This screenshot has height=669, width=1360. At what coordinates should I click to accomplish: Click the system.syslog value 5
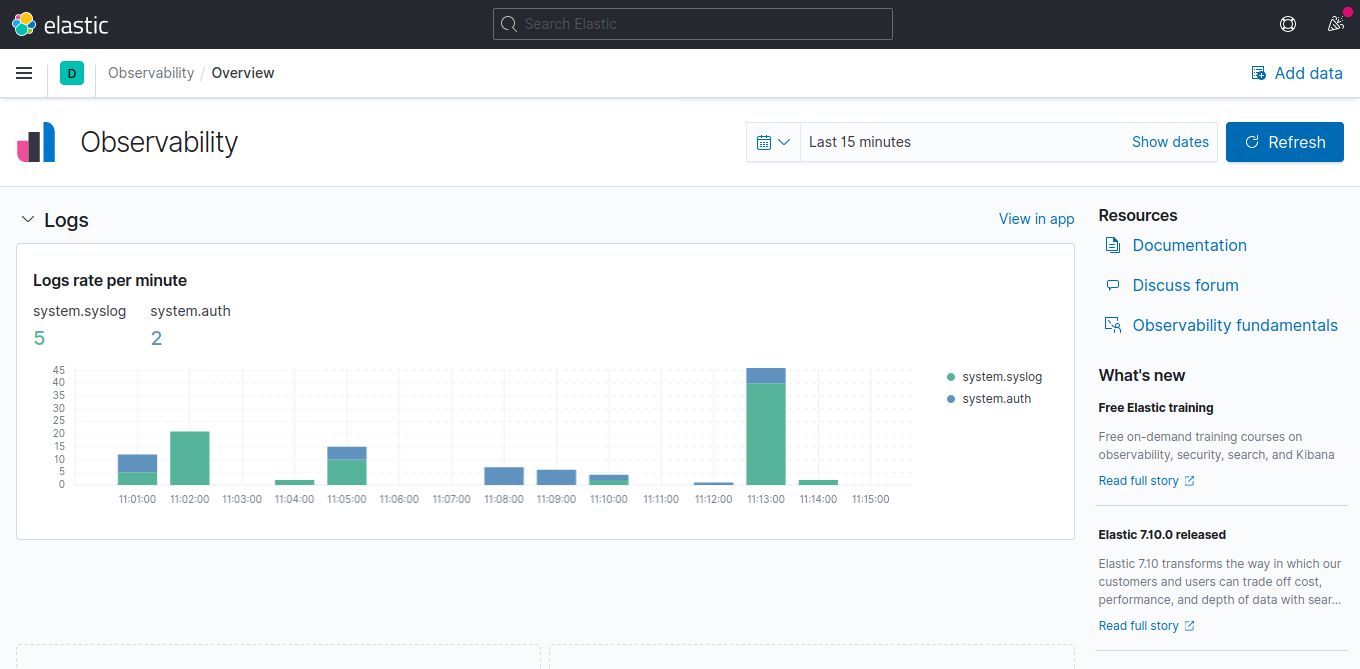tap(39, 338)
